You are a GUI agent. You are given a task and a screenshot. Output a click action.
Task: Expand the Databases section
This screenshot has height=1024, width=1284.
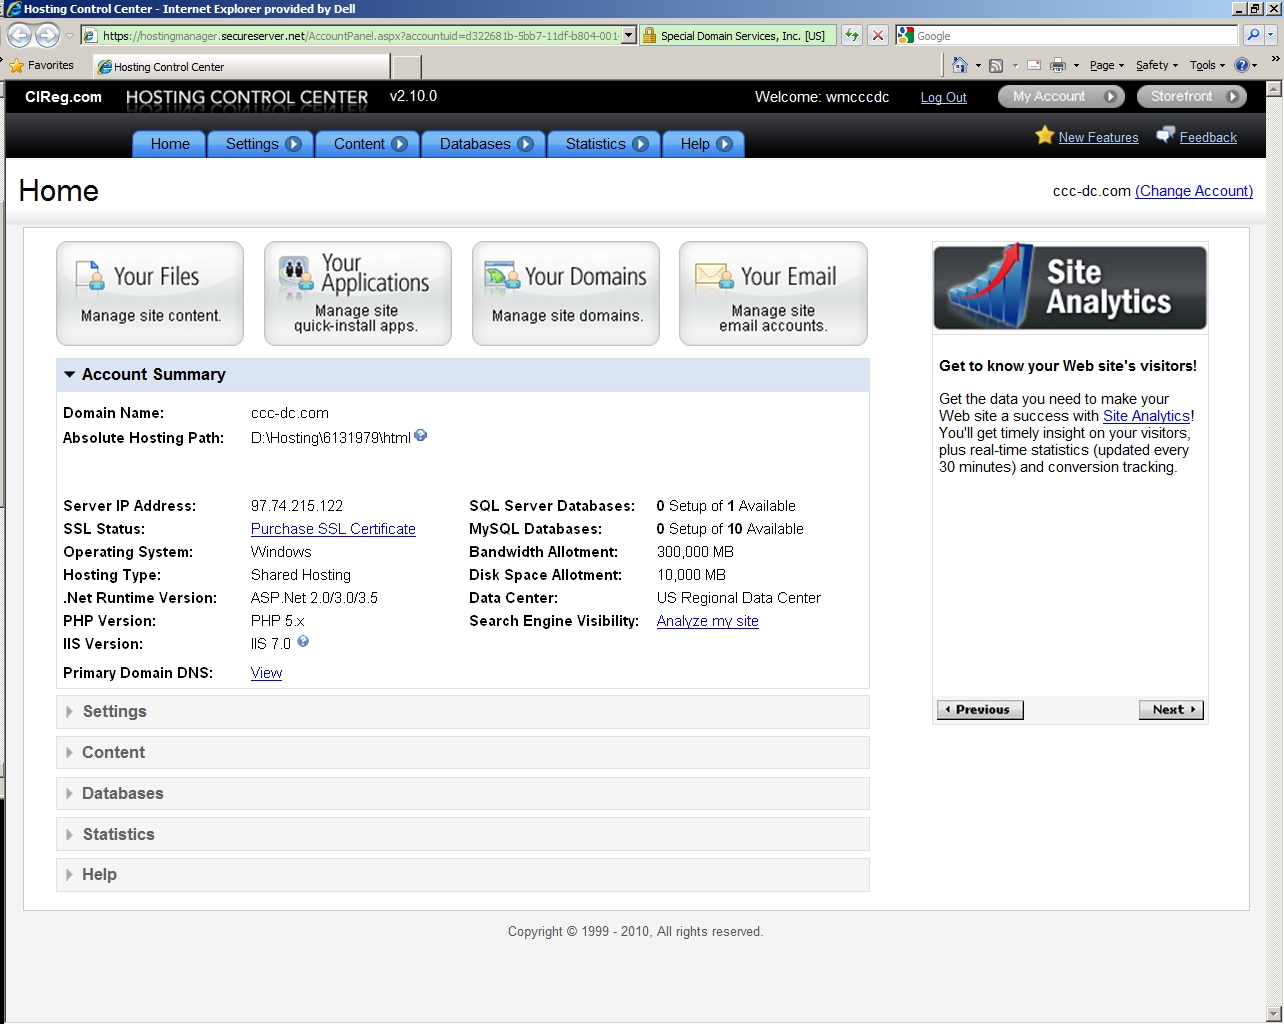tap(463, 794)
